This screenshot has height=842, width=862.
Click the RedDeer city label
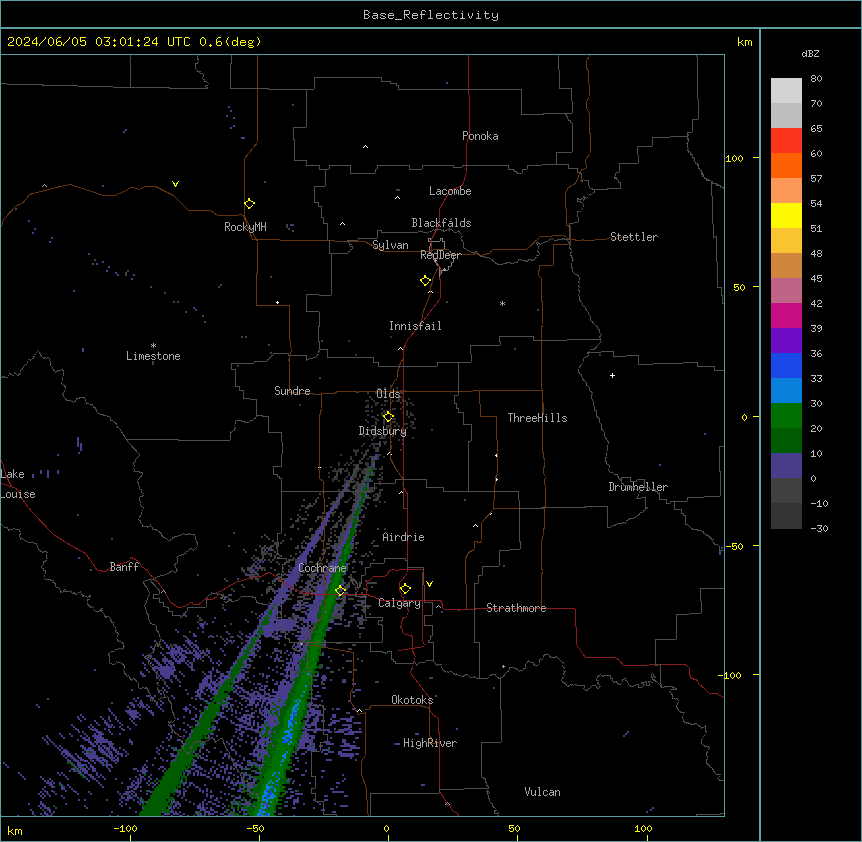click(440, 255)
